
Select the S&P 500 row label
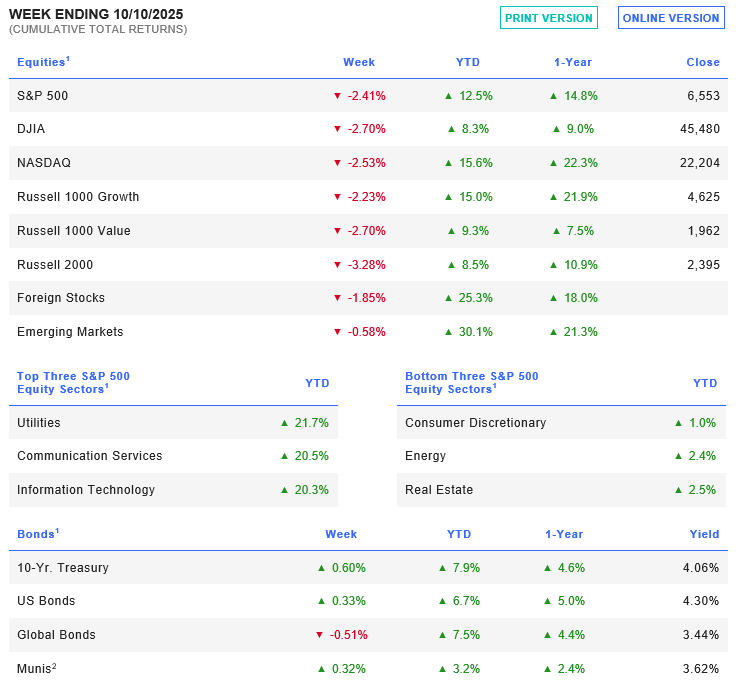(42, 96)
